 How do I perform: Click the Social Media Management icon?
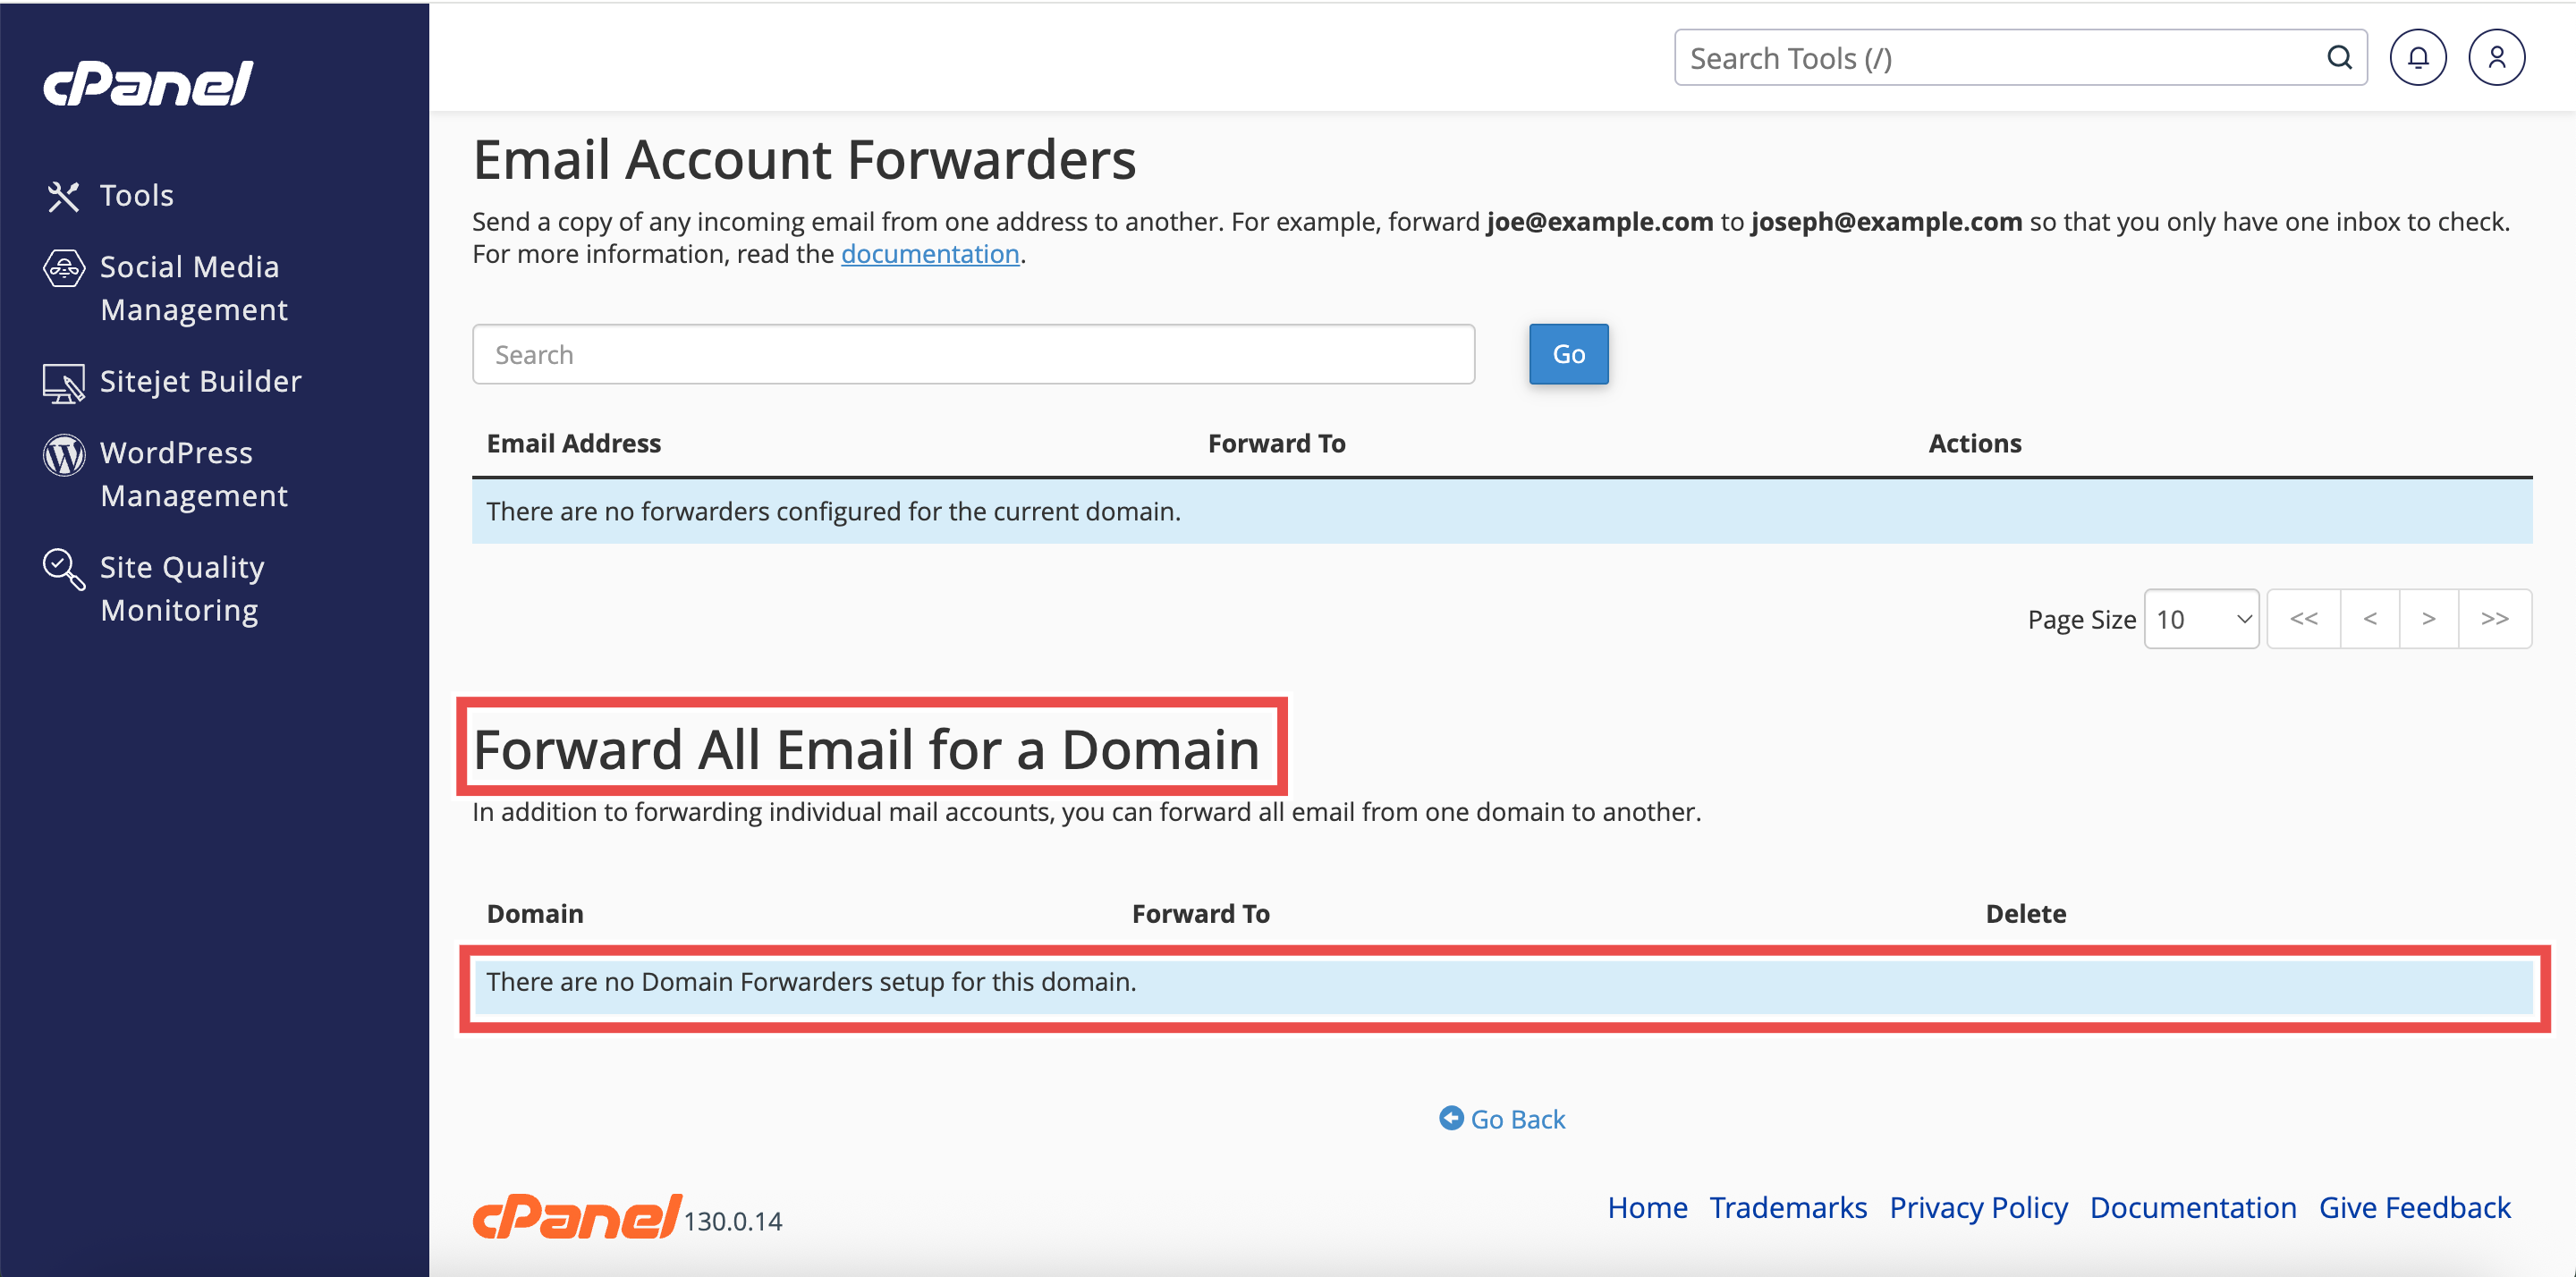click(64, 268)
